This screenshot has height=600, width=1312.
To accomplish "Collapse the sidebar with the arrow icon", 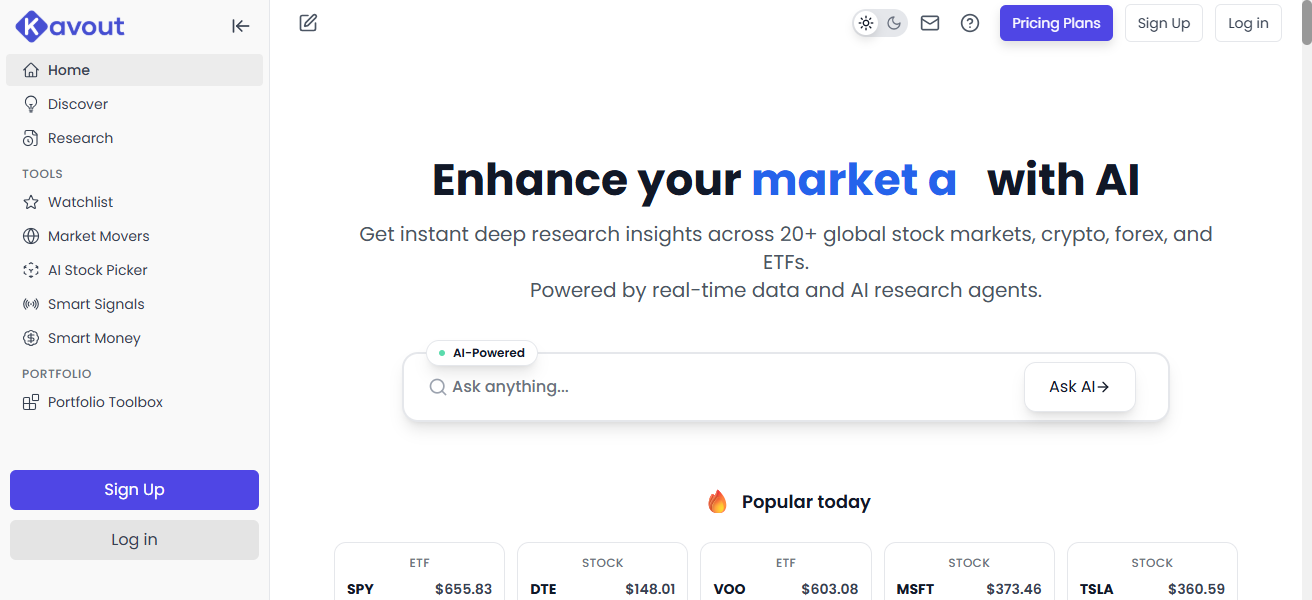I will [240, 26].
